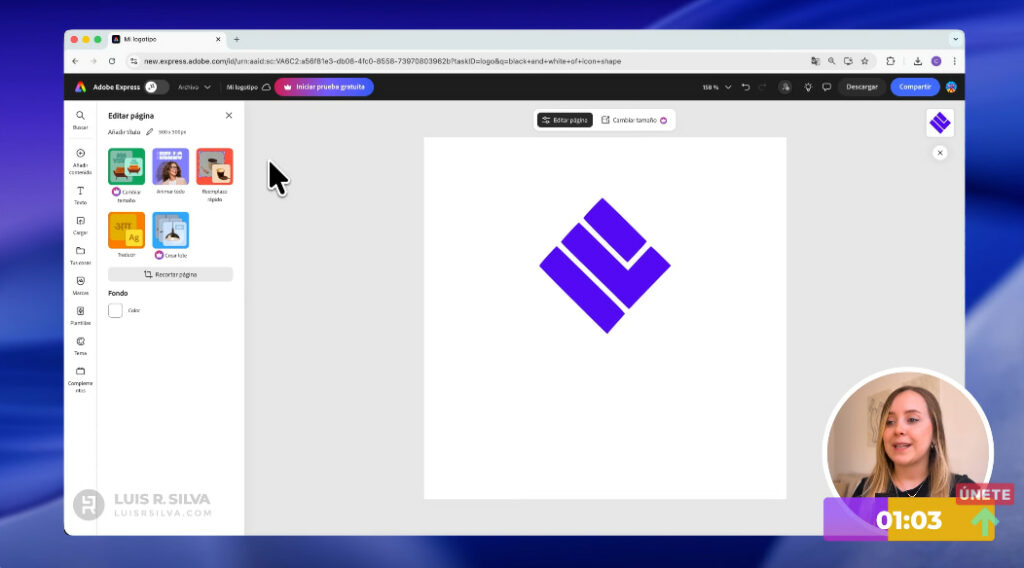1024x568 pixels.
Task: Click the pencil icon next to Añadir título
Action: (150, 132)
